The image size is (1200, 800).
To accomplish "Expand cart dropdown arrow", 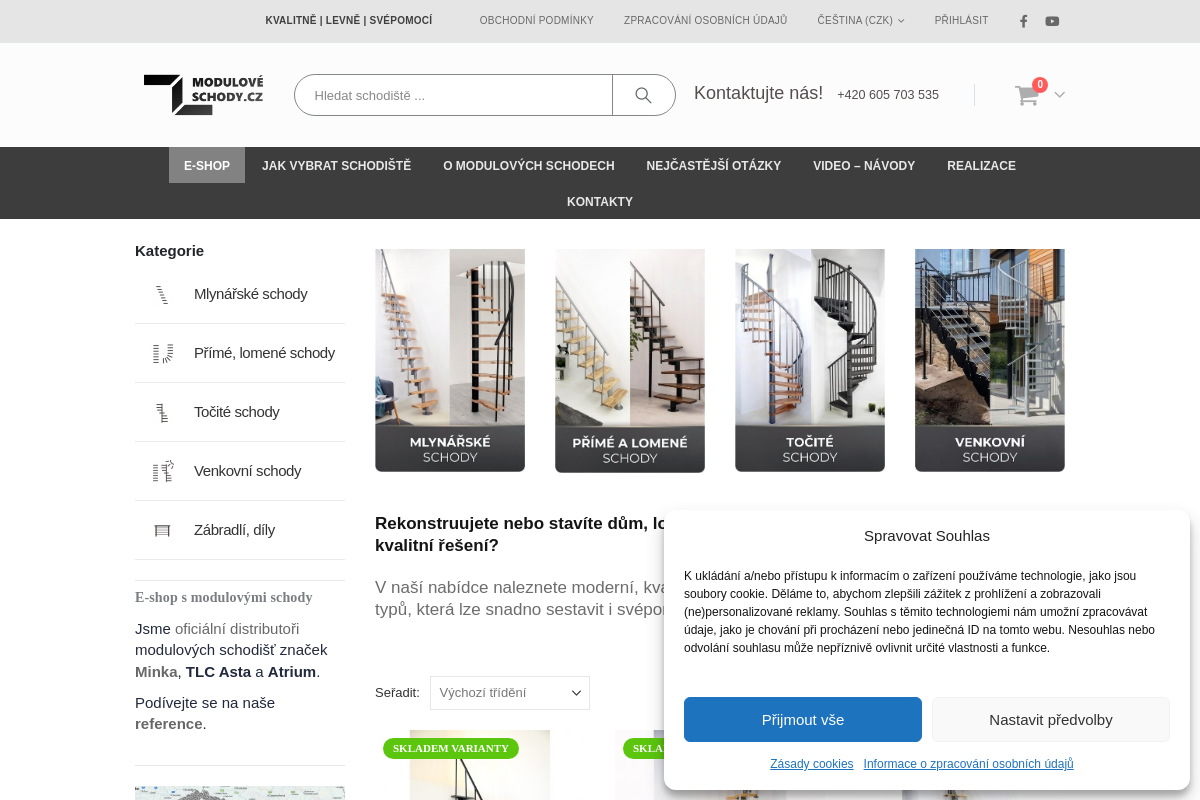I will pyautogui.click(x=1059, y=95).
